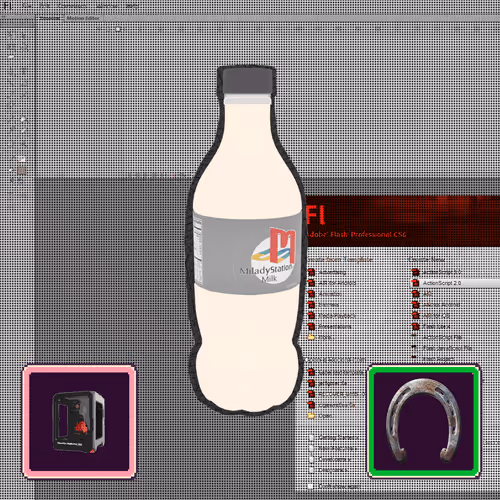This screenshot has width=500, height=500.
Task: Switch to the Timeline tab
Action: [50, 18]
